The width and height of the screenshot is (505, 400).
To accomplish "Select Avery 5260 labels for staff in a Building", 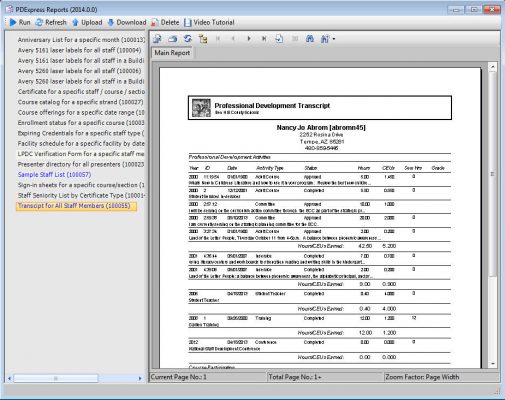I will point(81,81).
